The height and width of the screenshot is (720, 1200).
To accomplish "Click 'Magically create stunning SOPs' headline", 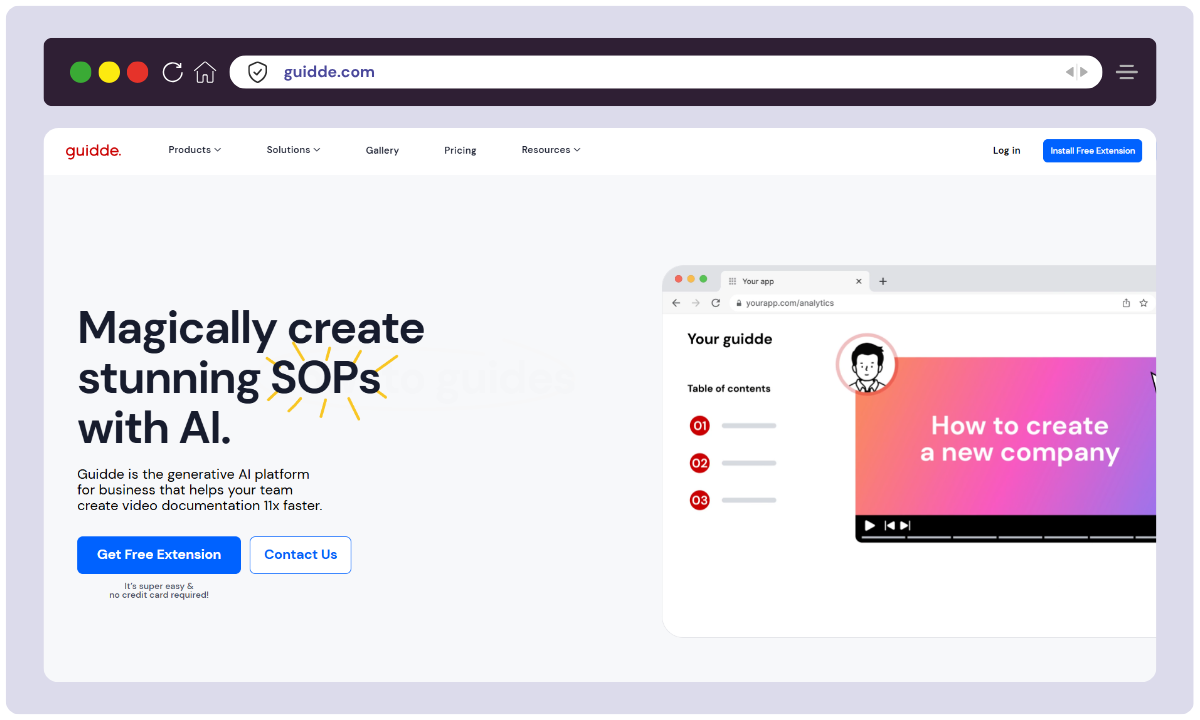I will pyautogui.click(x=251, y=377).
